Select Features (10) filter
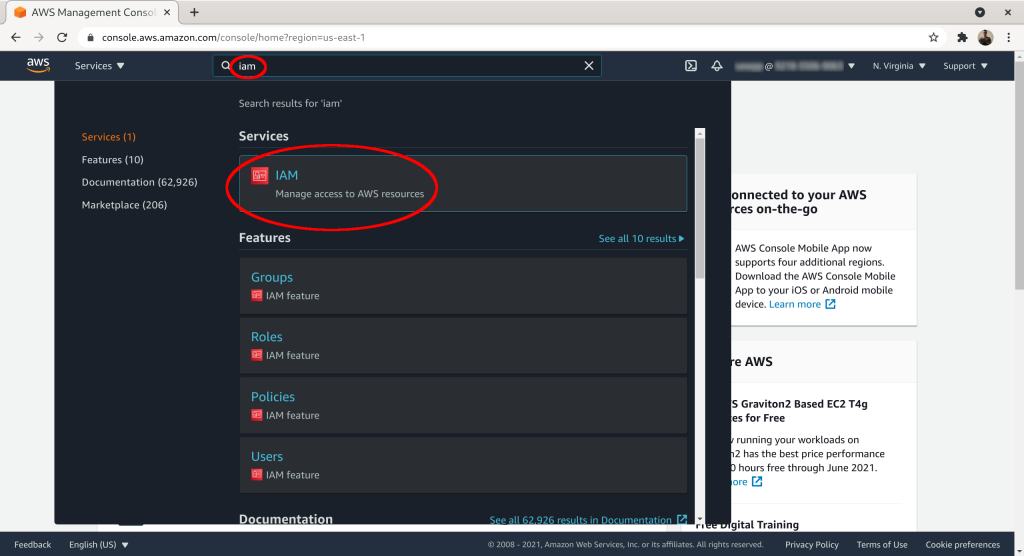The height and width of the screenshot is (556, 1024). pos(112,159)
